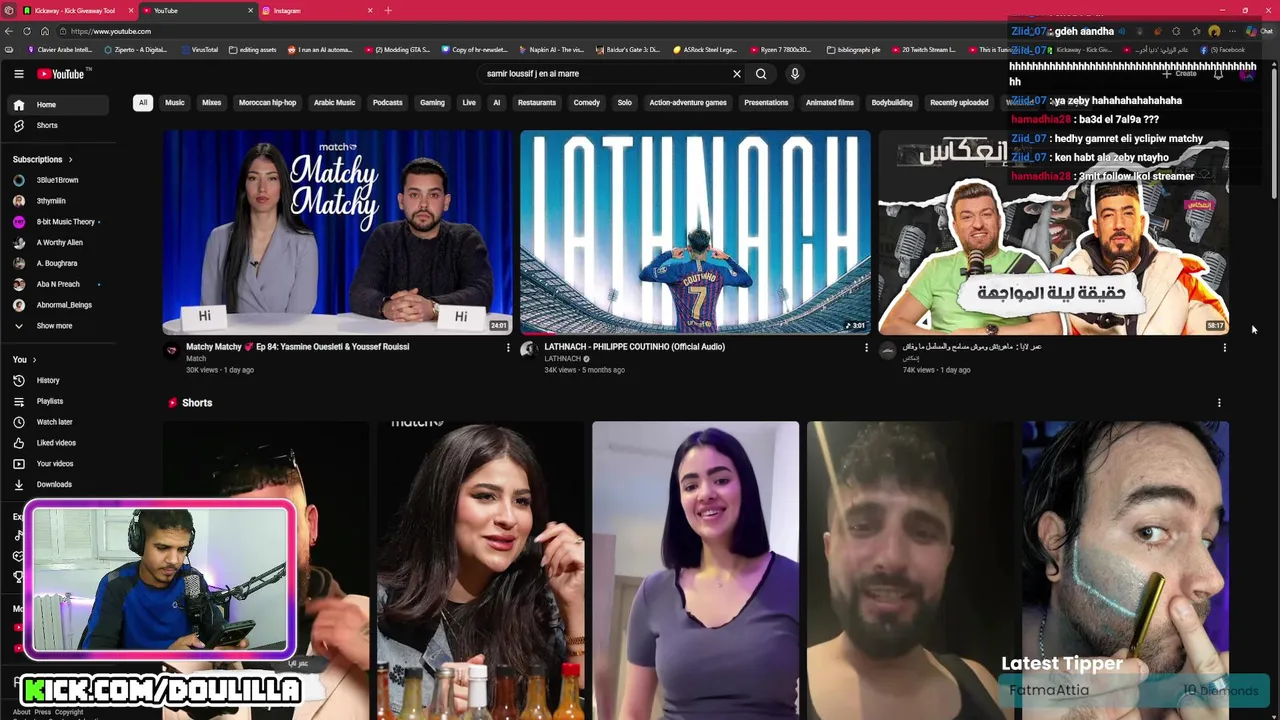Screen dimensions: 1280x720
Task: Expand the You section header
Action: pos(25,359)
